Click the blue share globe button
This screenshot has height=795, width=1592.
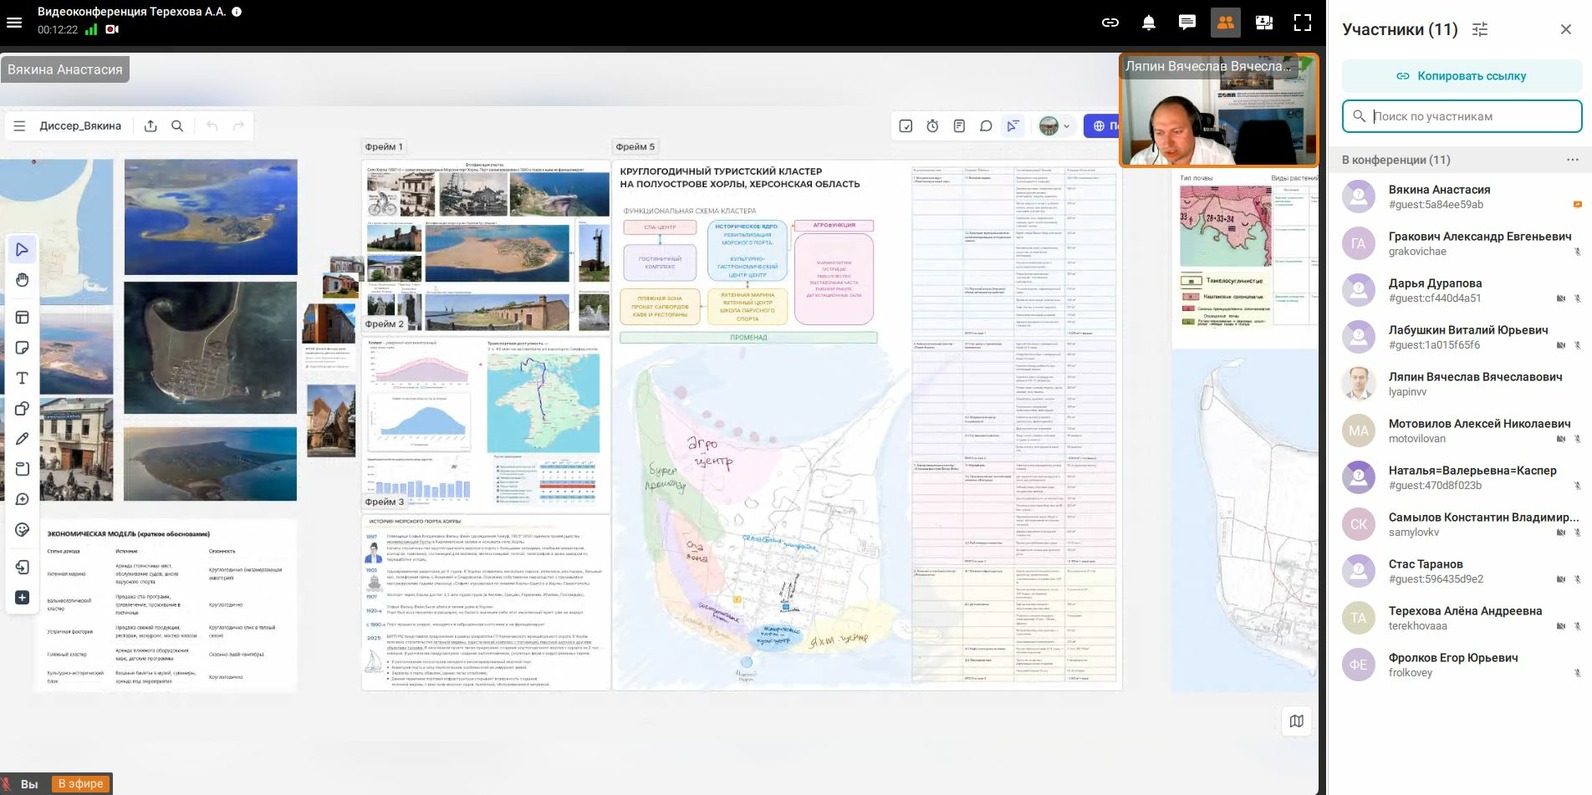click(x=1102, y=126)
